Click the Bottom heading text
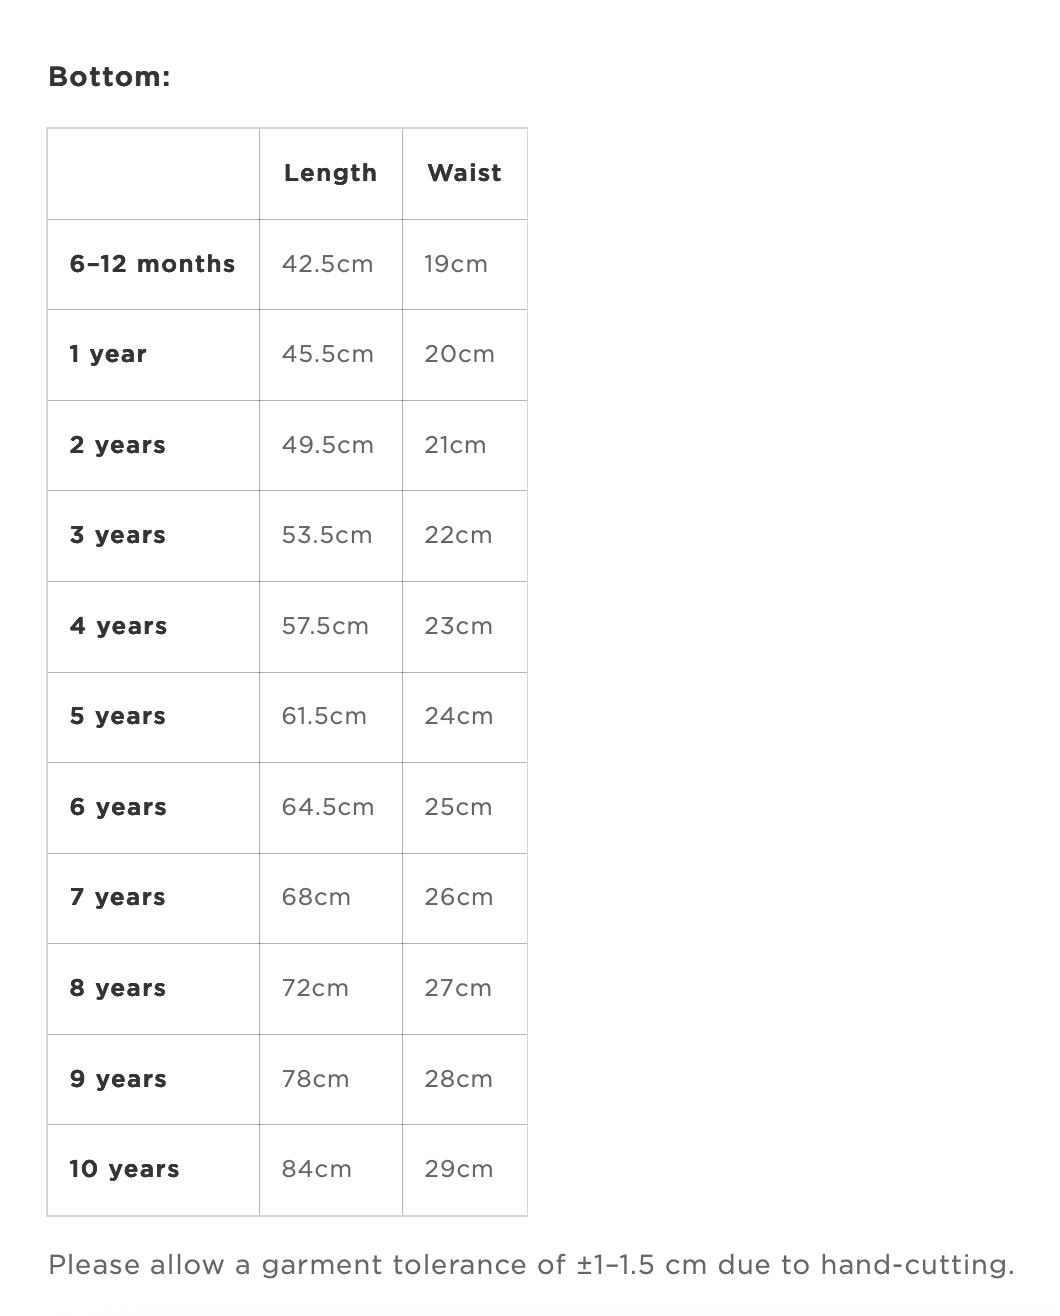The image size is (1060, 1316). pyautogui.click(x=109, y=77)
